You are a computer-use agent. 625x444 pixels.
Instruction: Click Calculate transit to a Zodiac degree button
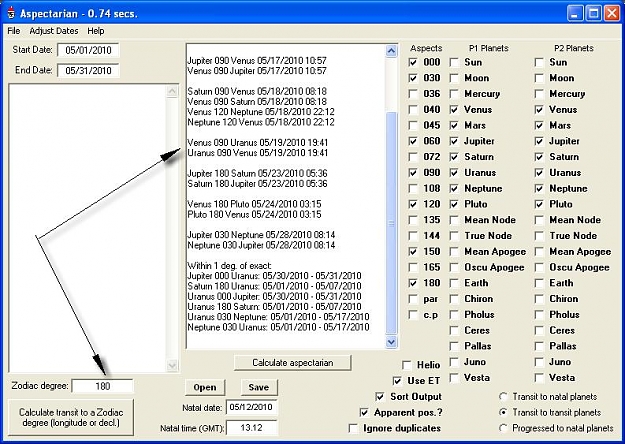(x=71, y=417)
